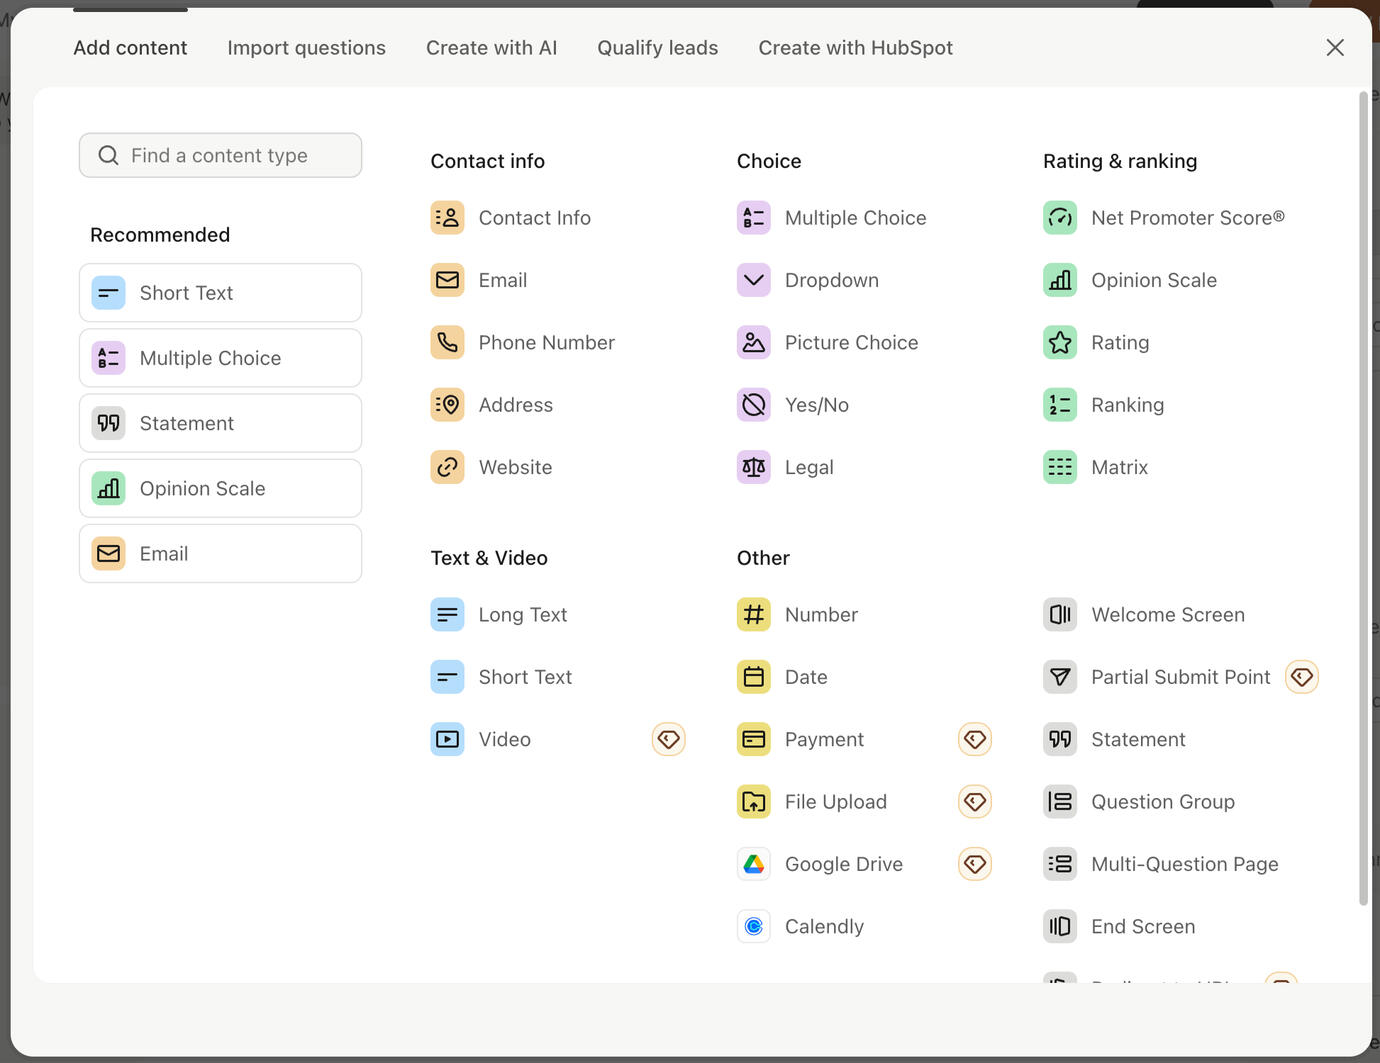The width and height of the screenshot is (1380, 1063).
Task: Select the Address location icon
Action: pos(447,405)
